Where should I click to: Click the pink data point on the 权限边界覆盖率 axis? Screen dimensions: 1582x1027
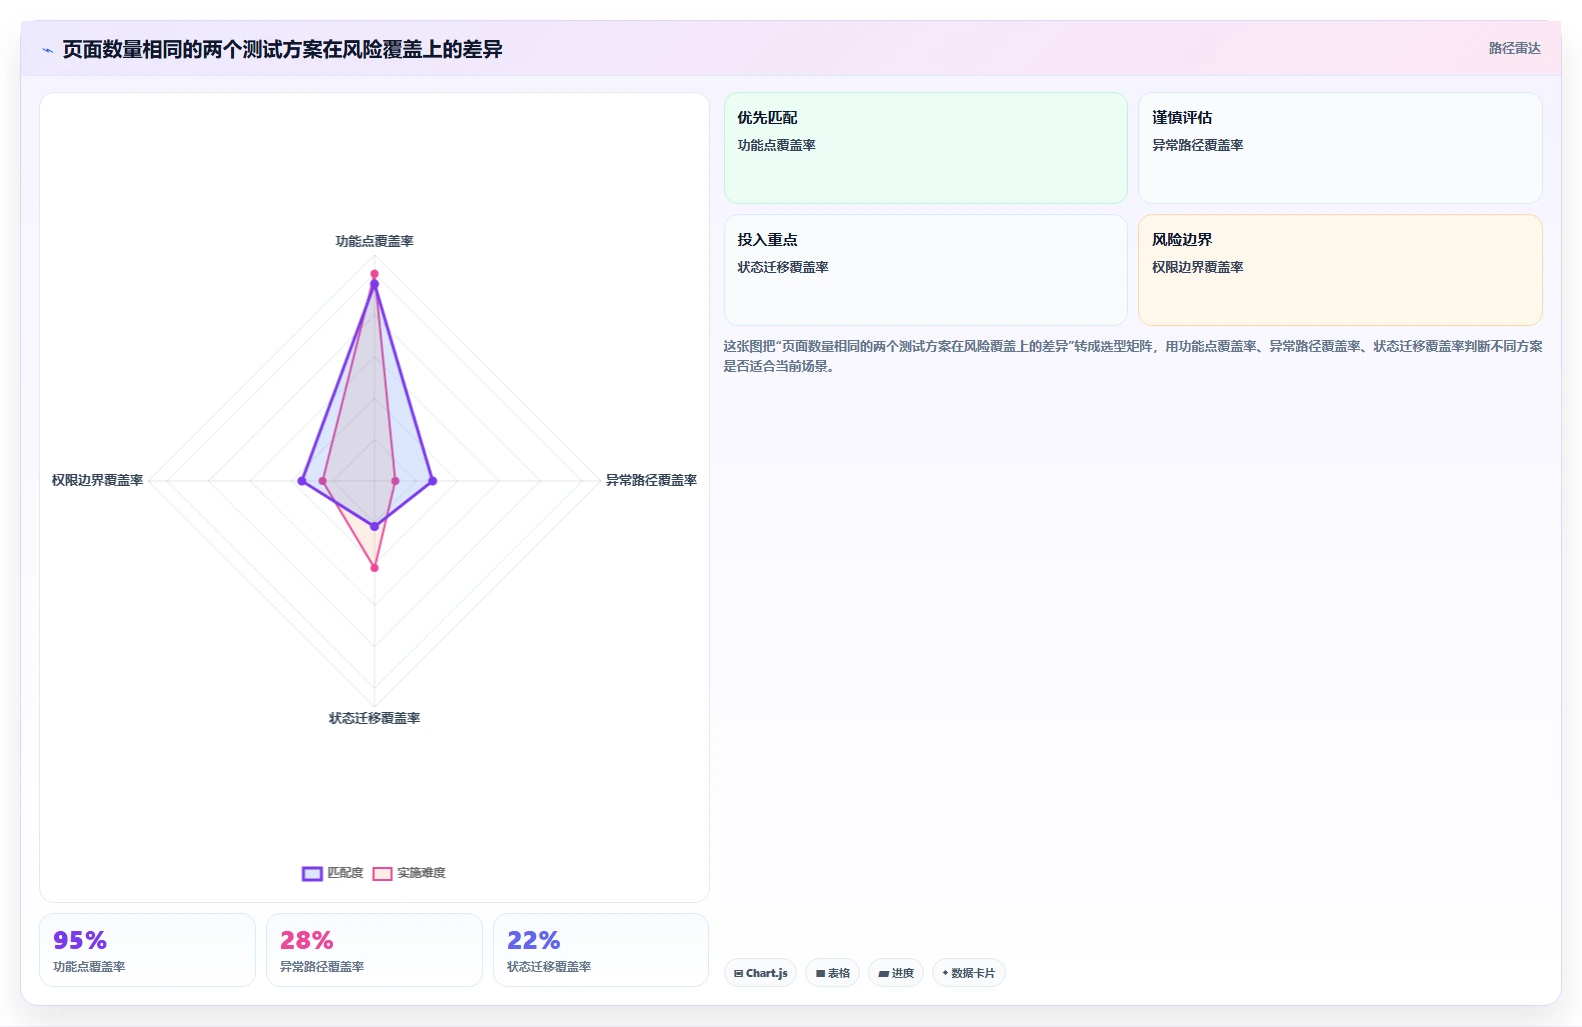322,481
